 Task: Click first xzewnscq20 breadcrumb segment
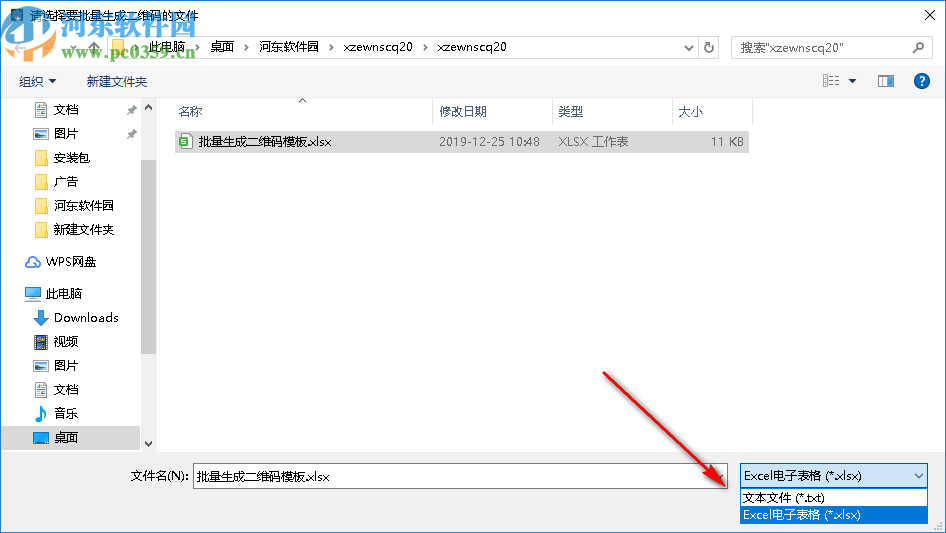(x=378, y=47)
